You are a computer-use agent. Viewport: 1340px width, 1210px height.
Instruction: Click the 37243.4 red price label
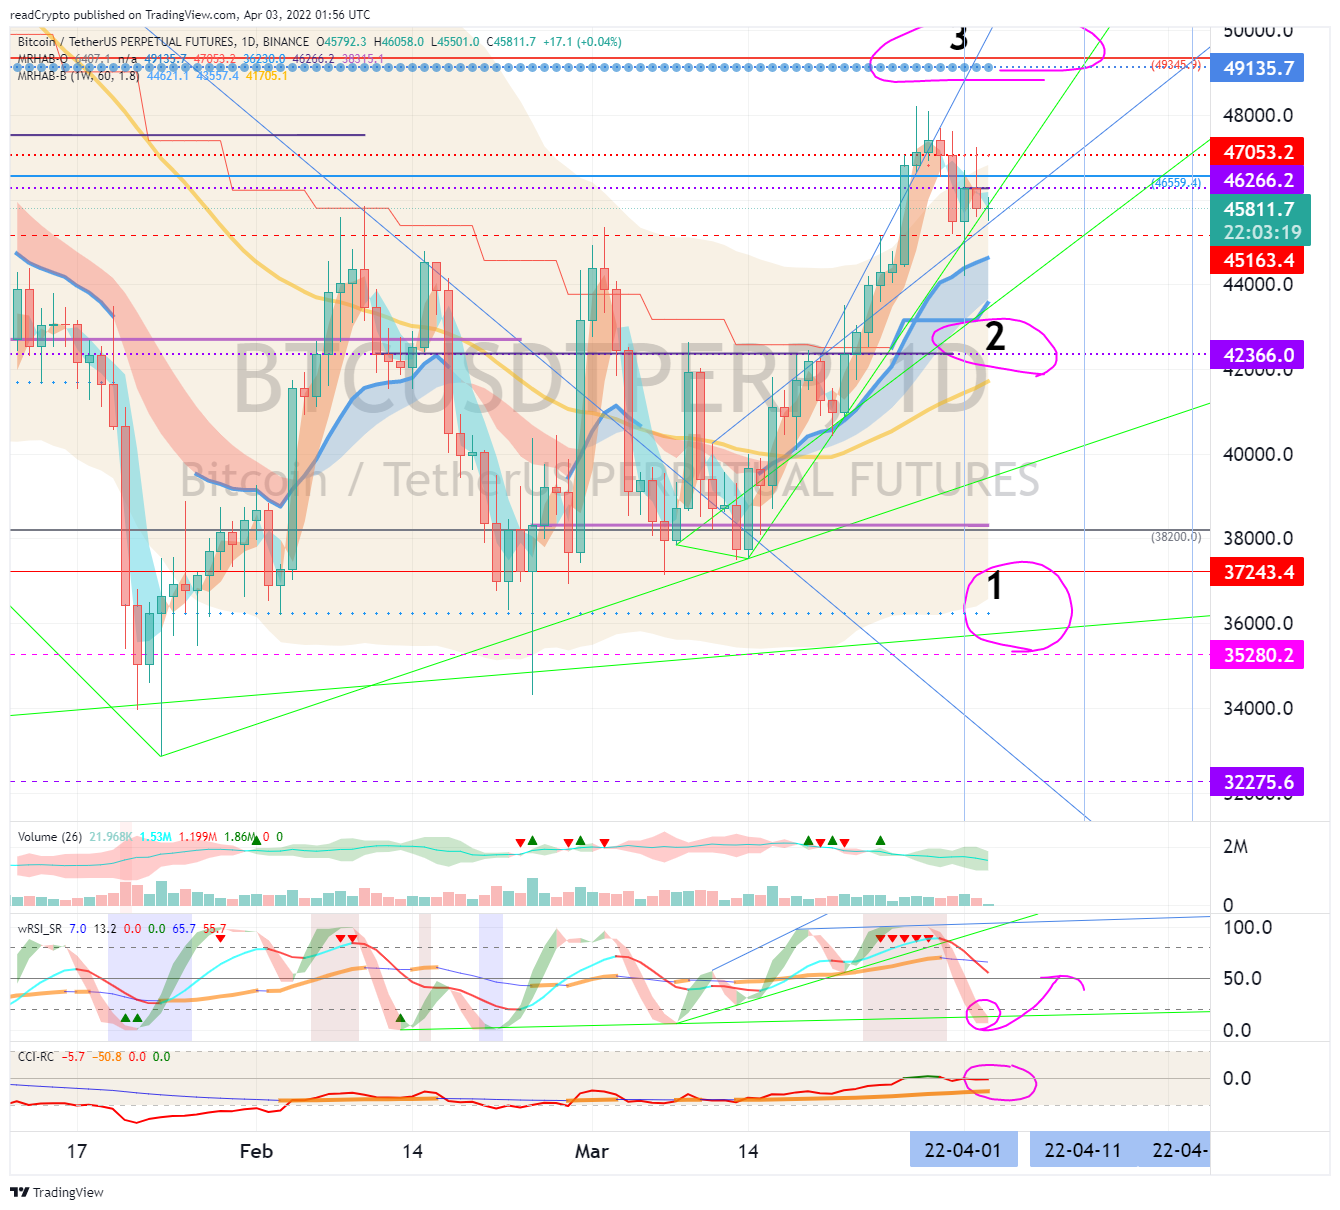coord(1259,572)
